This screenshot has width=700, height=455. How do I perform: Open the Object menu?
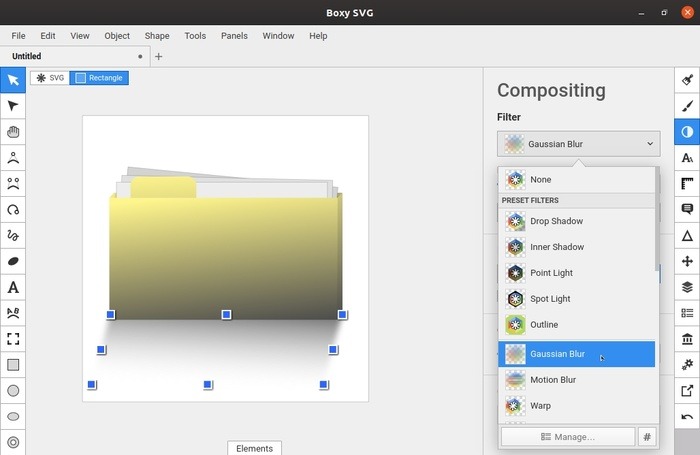point(117,36)
